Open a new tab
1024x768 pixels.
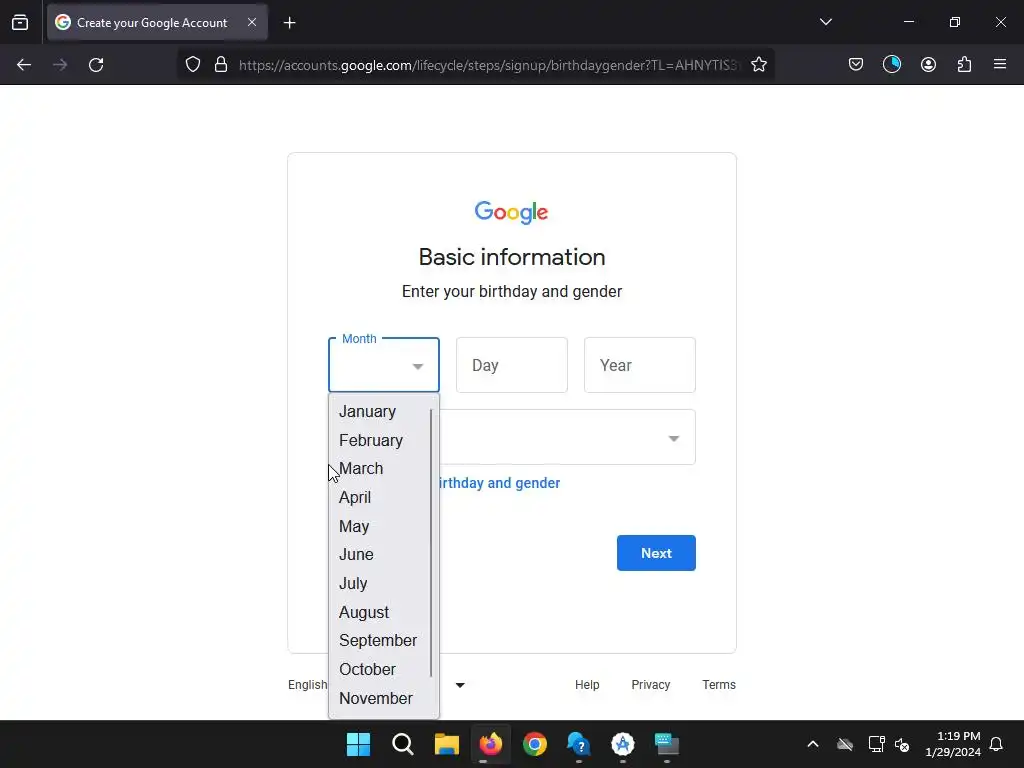289,23
